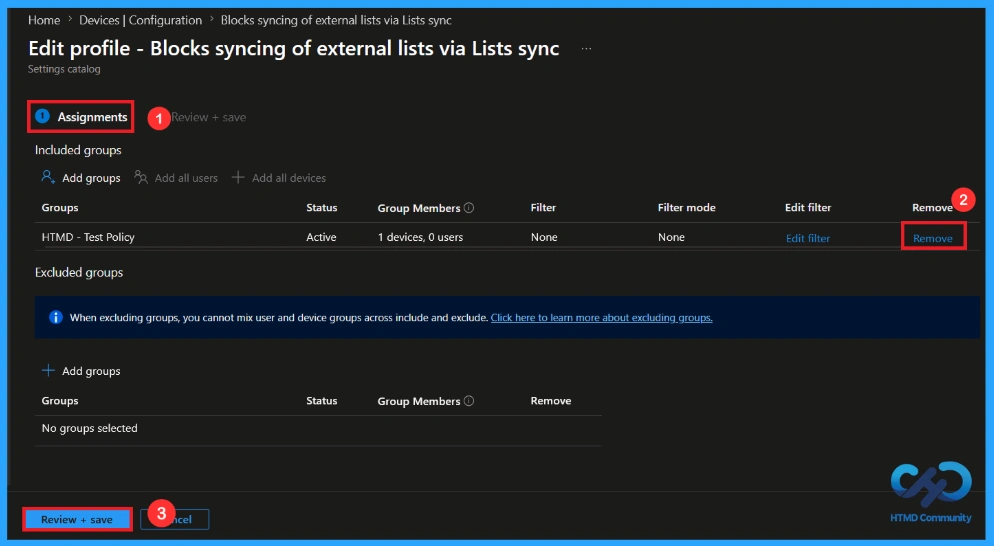Click Add all users icon

141,178
